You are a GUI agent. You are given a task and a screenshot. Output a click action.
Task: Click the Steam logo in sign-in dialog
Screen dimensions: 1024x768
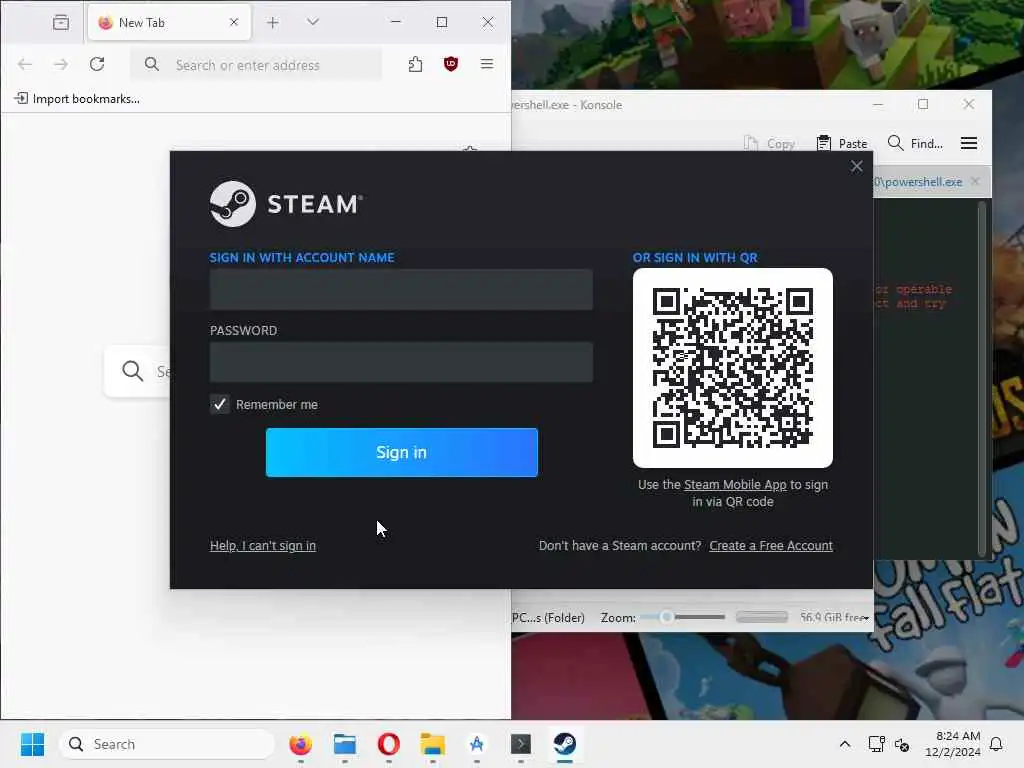[x=285, y=204]
